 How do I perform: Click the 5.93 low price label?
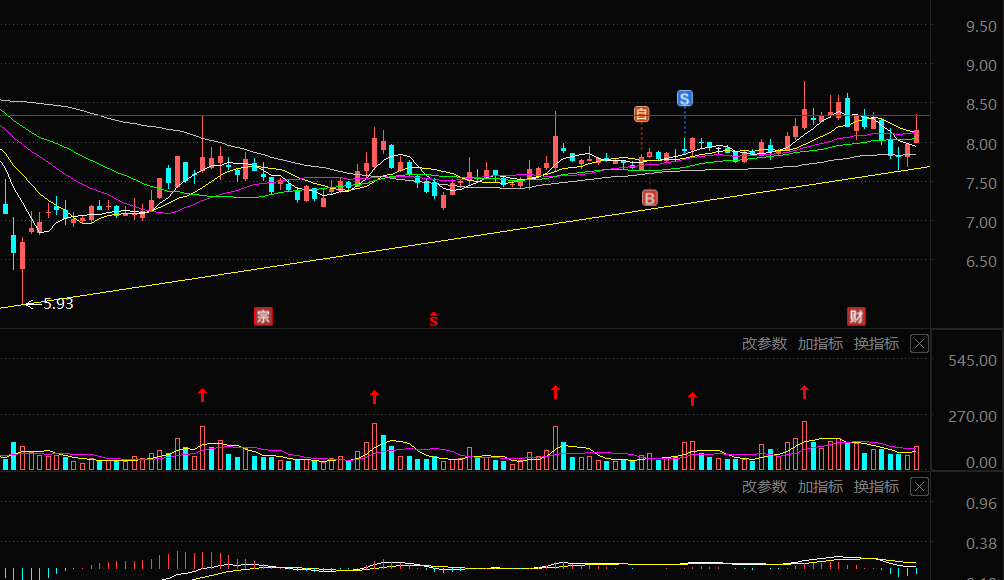(x=58, y=304)
